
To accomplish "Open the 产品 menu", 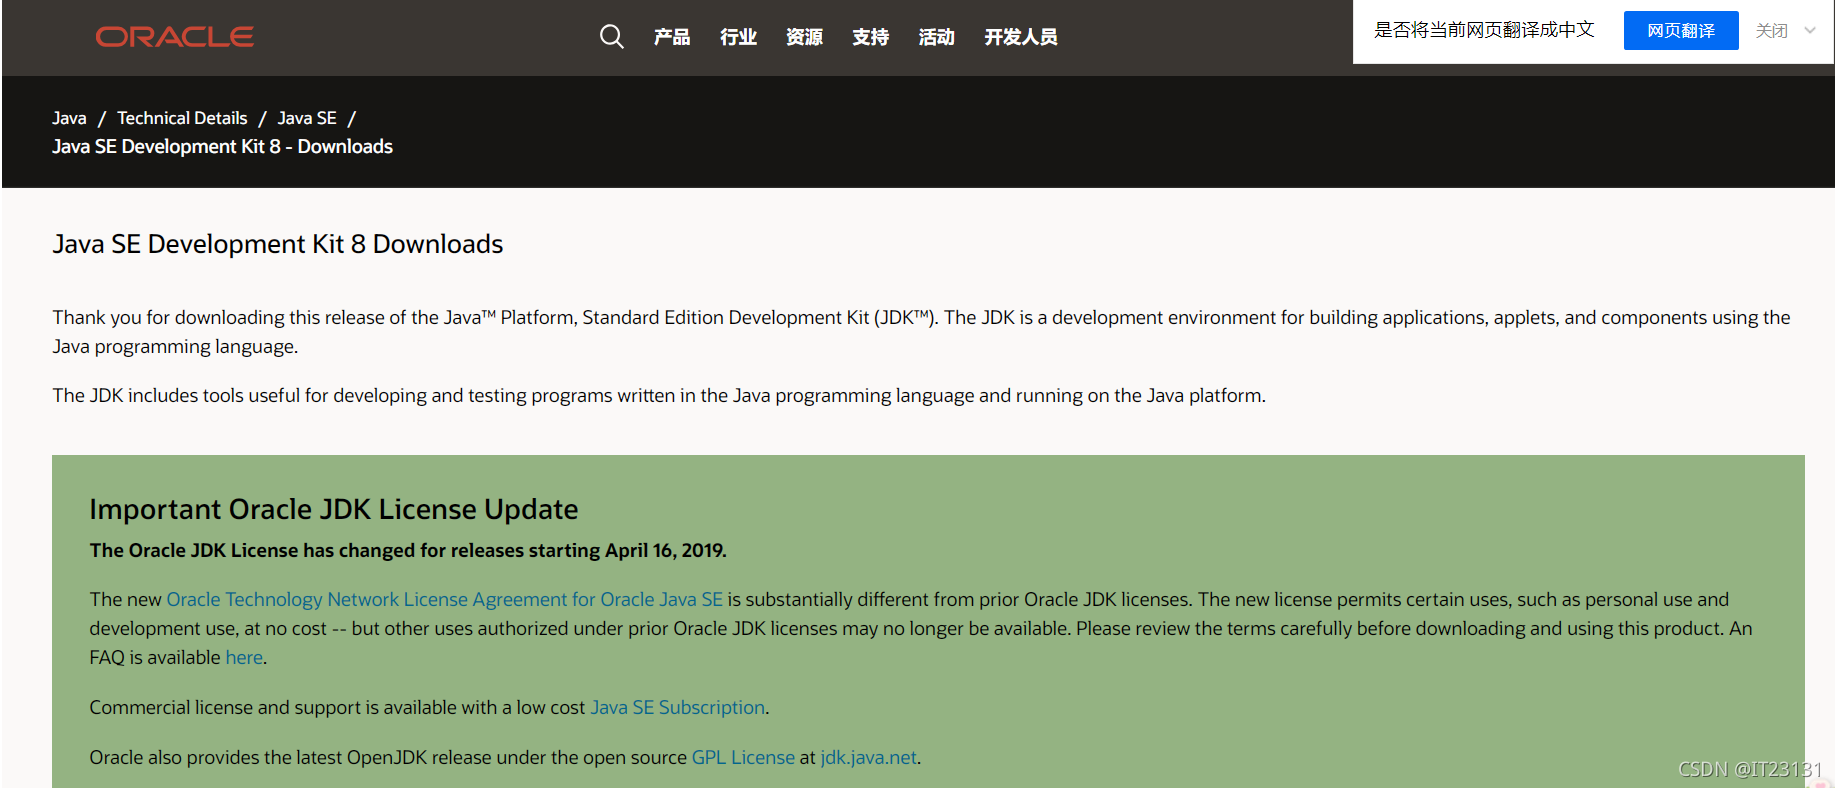I will tap(672, 37).
